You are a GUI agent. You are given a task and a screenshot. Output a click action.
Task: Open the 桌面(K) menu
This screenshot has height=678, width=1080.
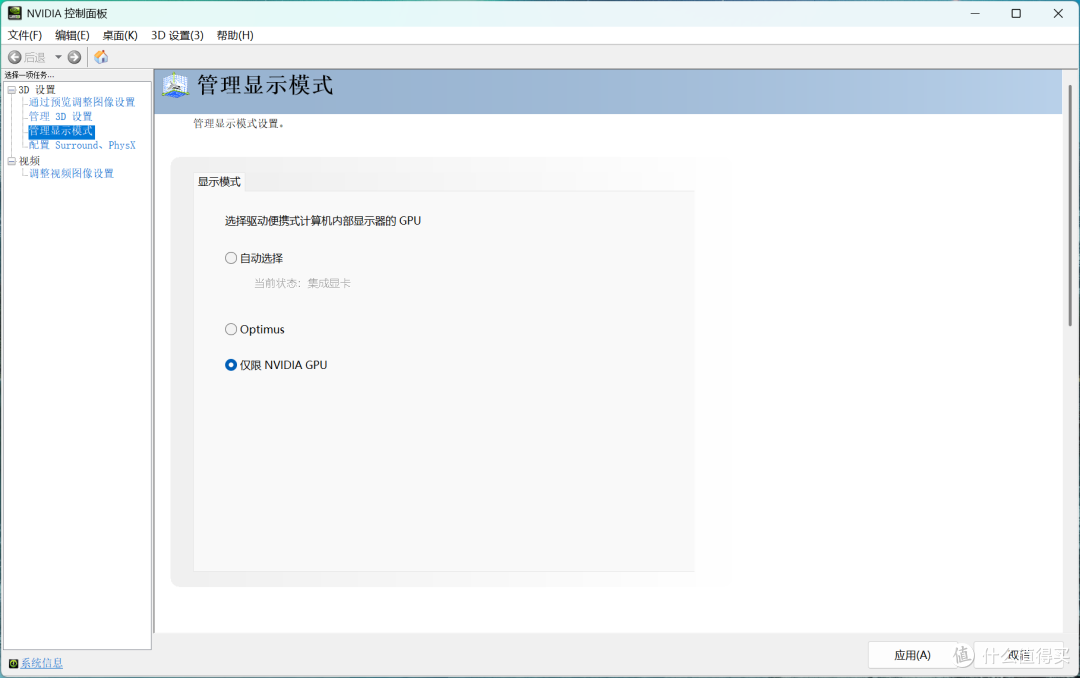(120, 35)
